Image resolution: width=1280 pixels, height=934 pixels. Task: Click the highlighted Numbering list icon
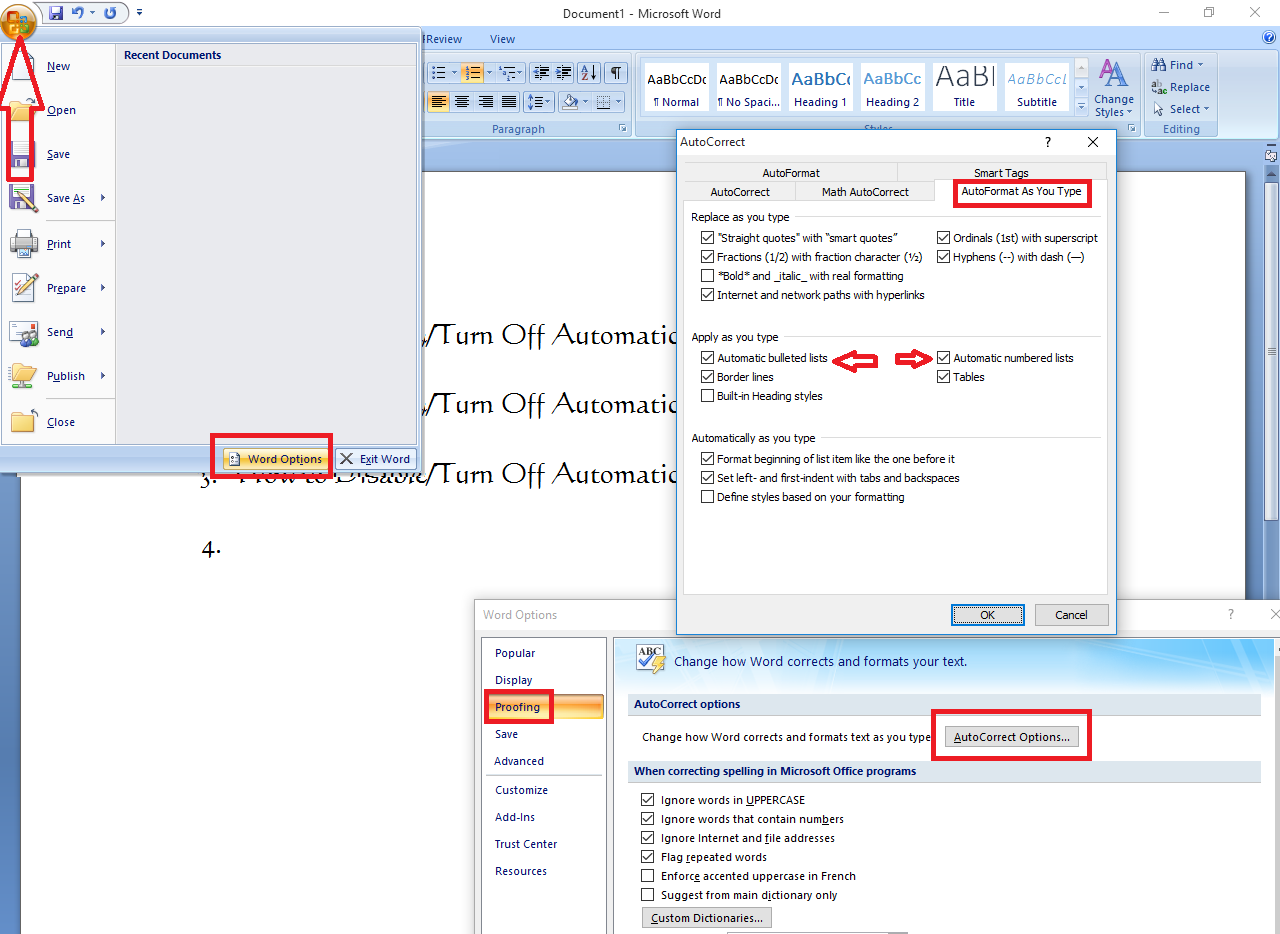tap(473, 72)
